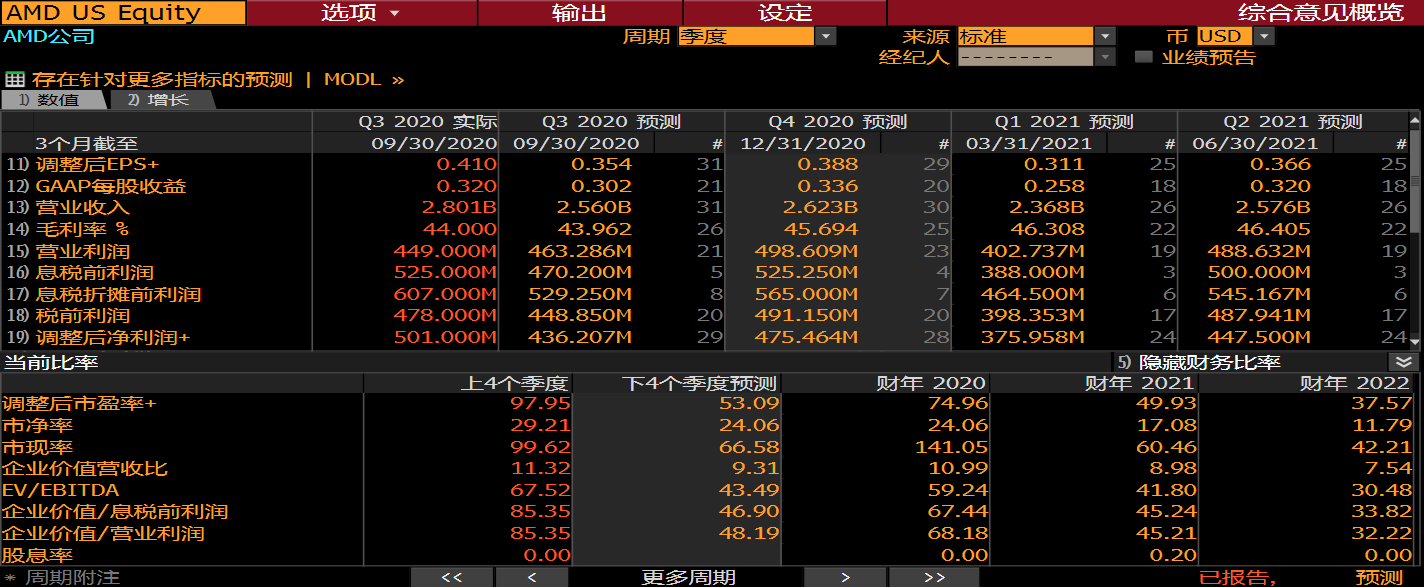Click the Q4 2020 预测 column header
The width and height of the screenshot is (1424, 587).
[x=838, y=122]
